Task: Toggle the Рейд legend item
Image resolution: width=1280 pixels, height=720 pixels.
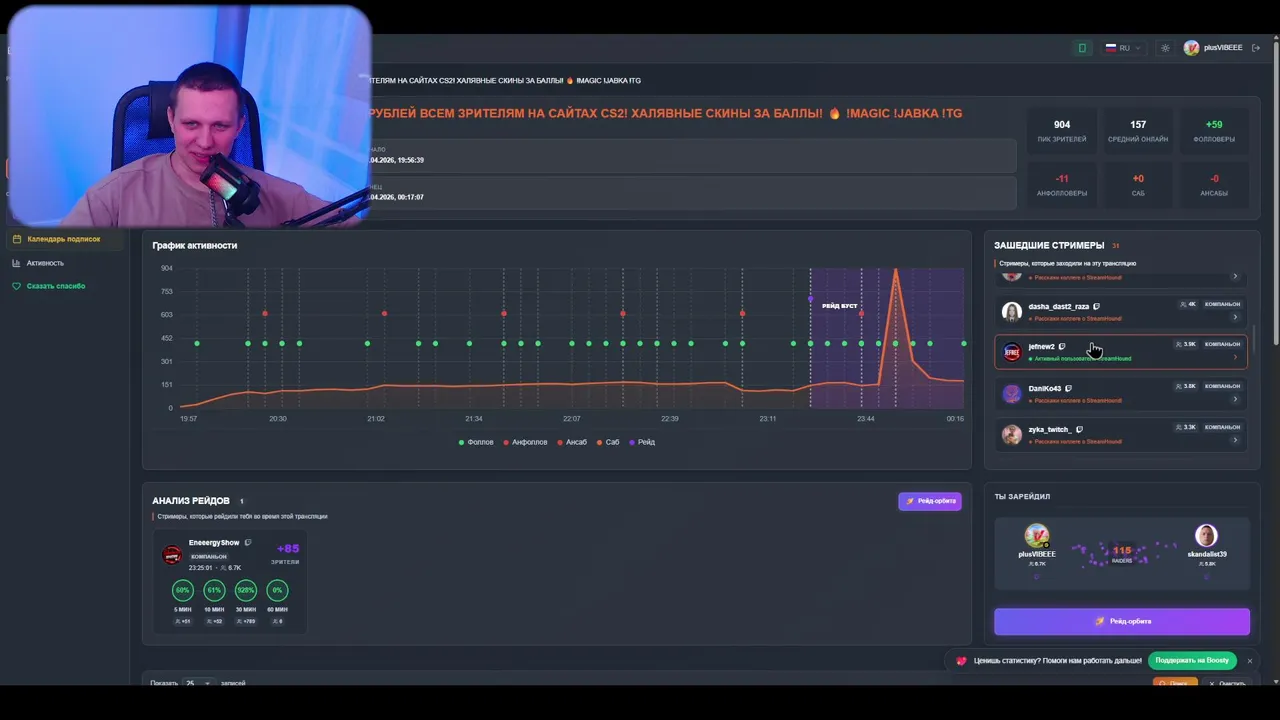Action: 642,442
